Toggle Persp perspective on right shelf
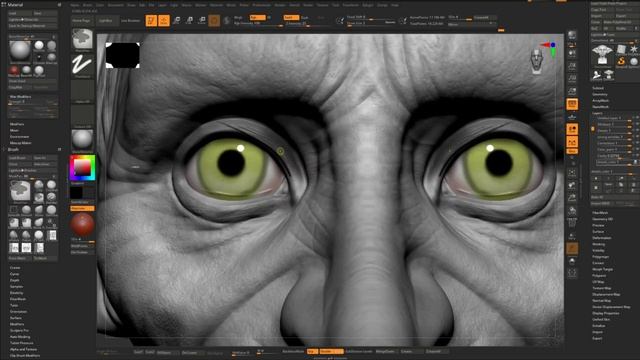The height and width of the screenshot is (360, 640). click(572, 104)
